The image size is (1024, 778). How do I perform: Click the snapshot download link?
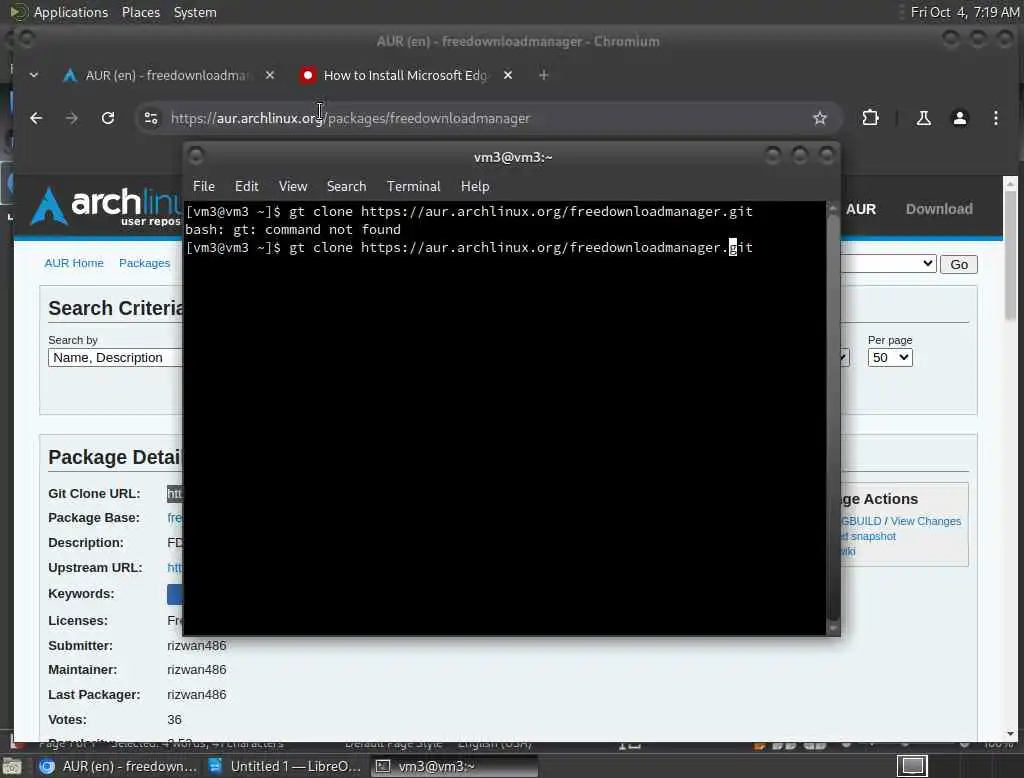869,536
